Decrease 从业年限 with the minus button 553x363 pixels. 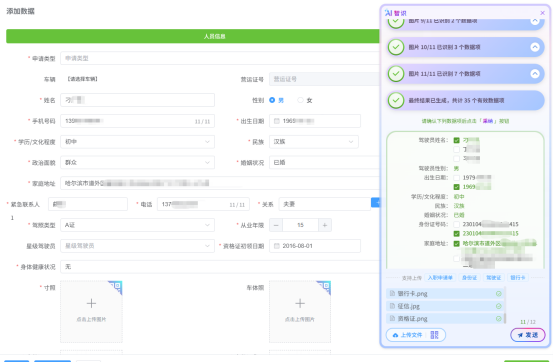point(276,225)
